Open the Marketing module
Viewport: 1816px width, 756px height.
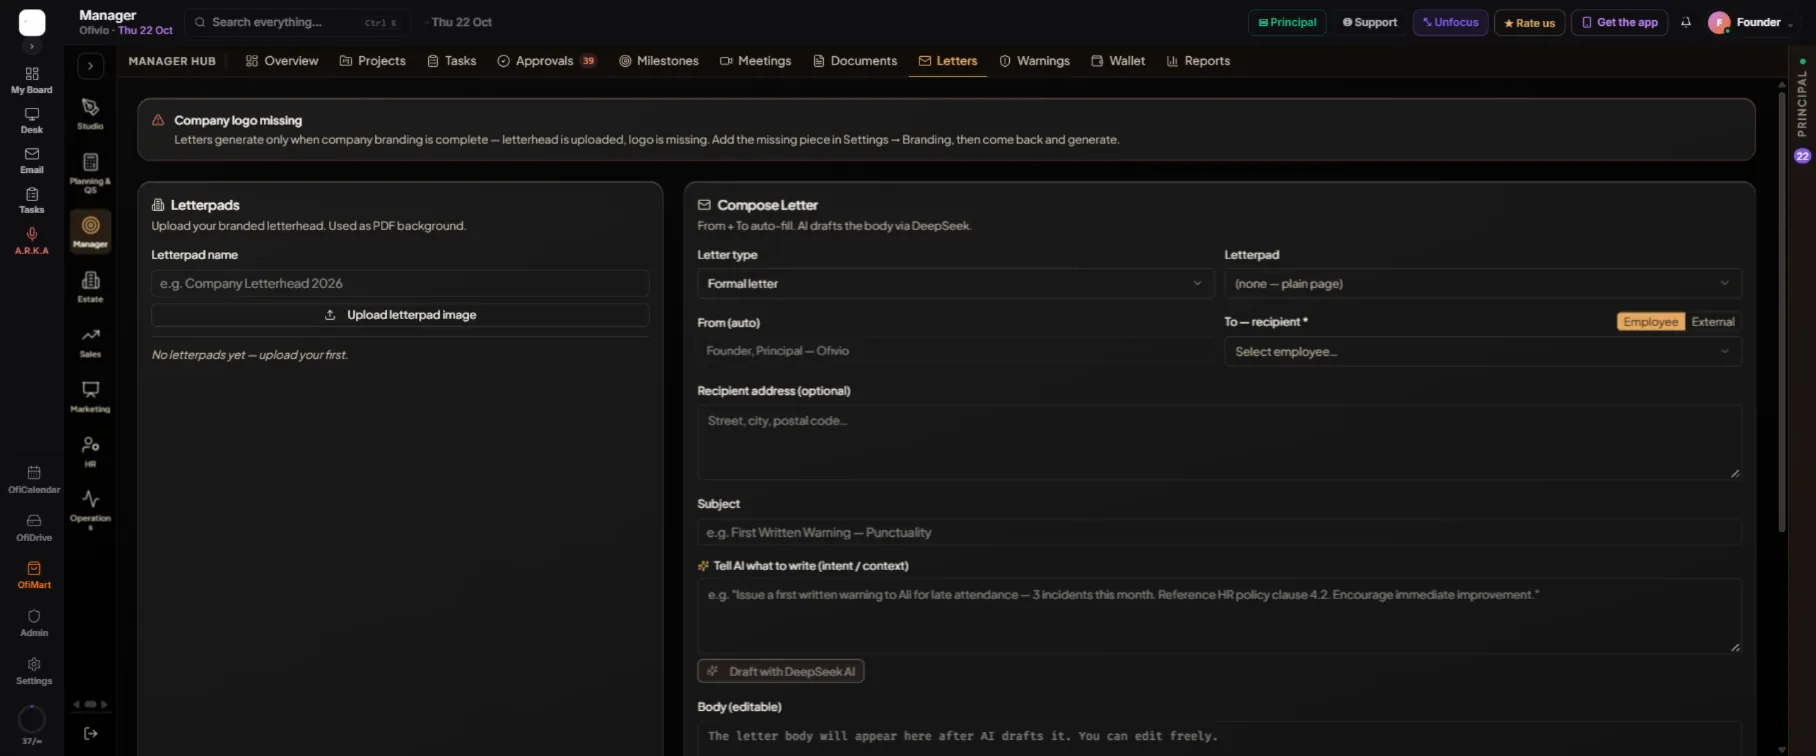click(x=90, y=396)
